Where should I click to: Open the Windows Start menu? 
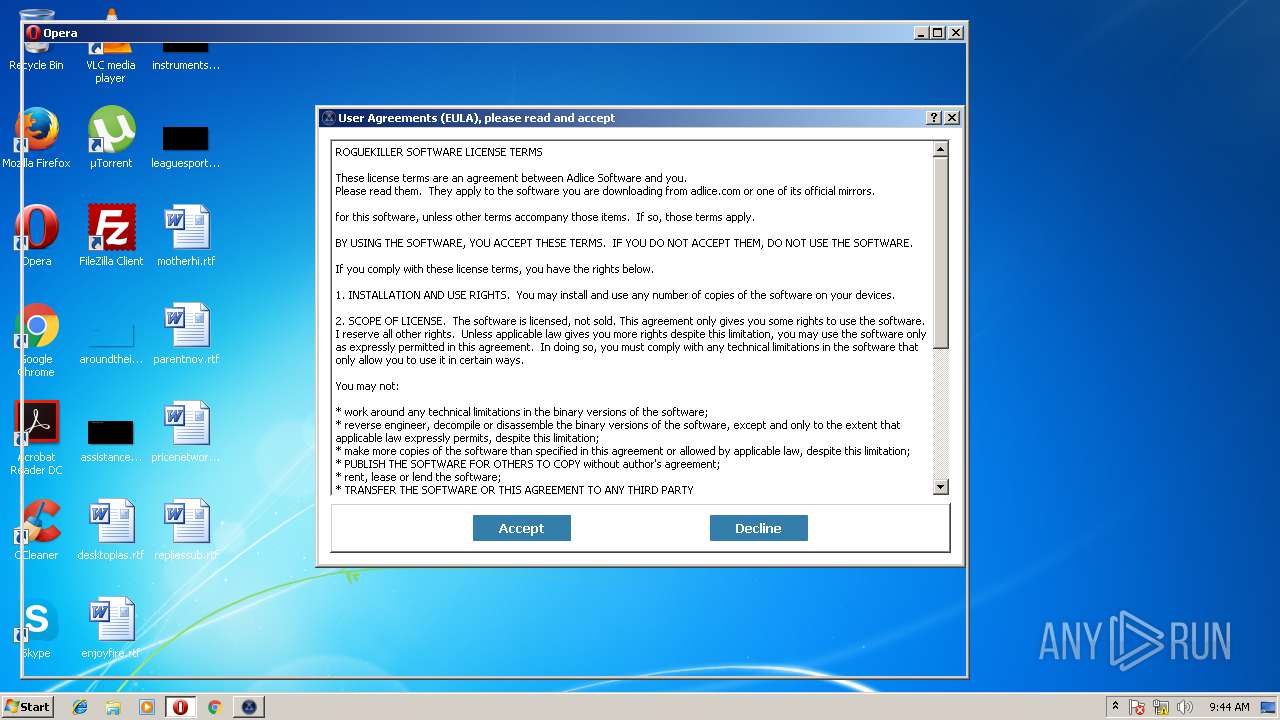pos(27,707)
